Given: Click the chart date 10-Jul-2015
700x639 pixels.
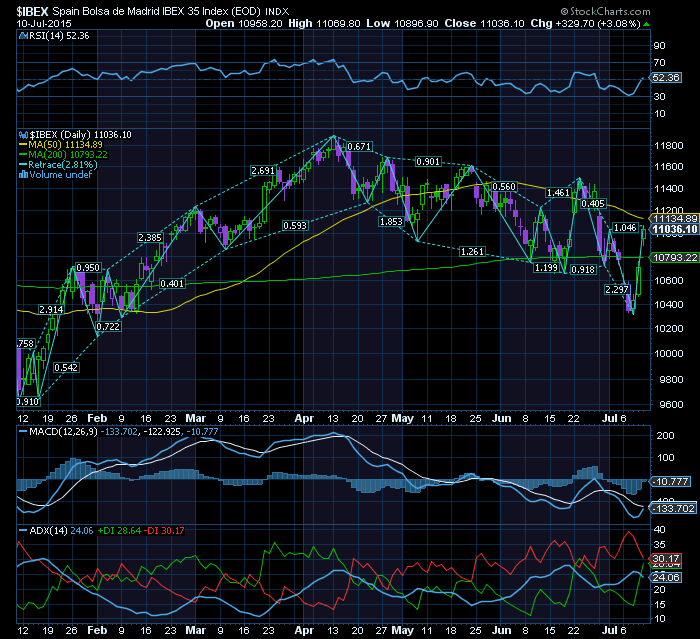Looking at the screenshot, I should (44, 23).
